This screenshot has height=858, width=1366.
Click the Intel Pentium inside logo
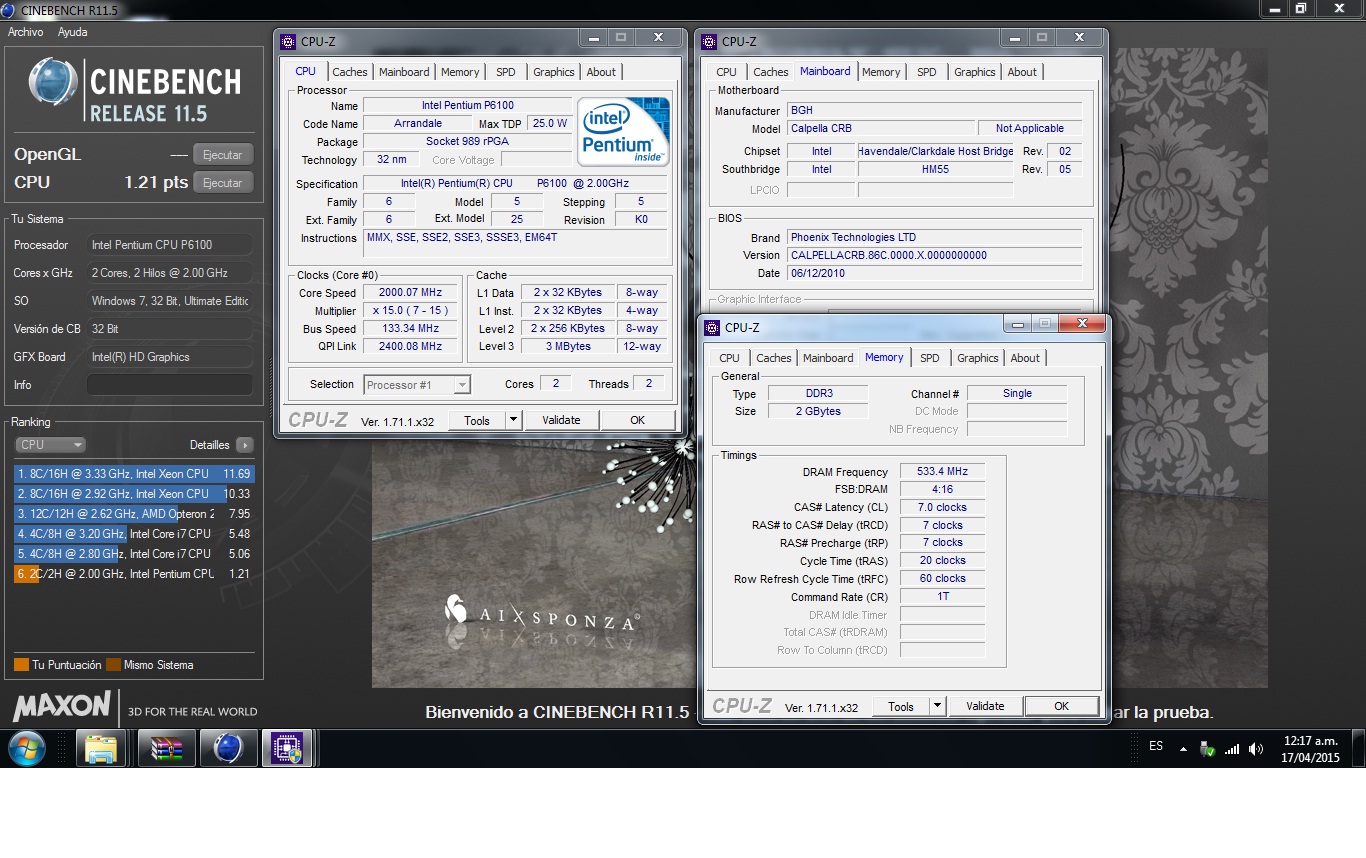(623, 131)
